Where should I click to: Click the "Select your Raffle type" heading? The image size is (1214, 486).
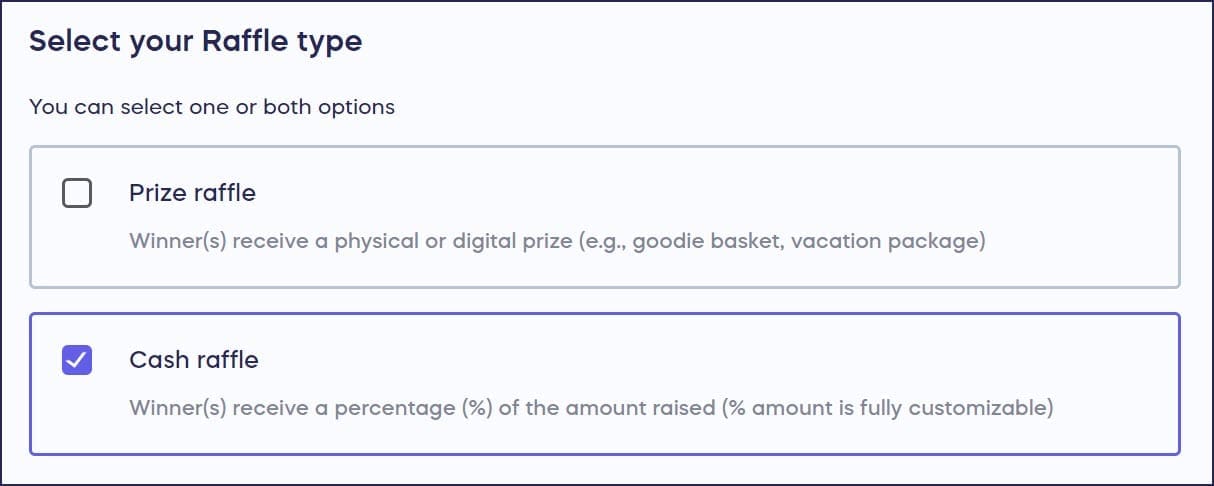click(195, 42)
